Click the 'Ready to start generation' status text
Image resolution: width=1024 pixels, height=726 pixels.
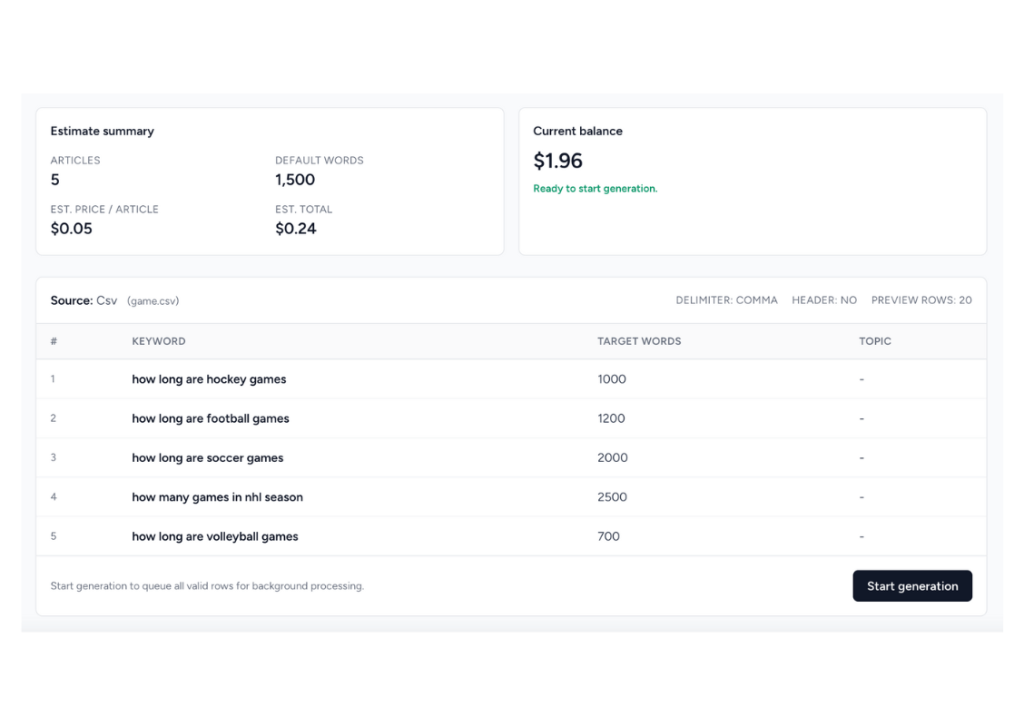595,189
